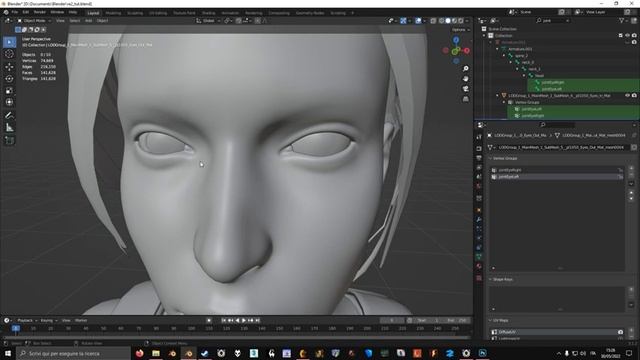
Task: Open the viewport Options dropdown
Action: pyautogui.click(x=461, y=30)
